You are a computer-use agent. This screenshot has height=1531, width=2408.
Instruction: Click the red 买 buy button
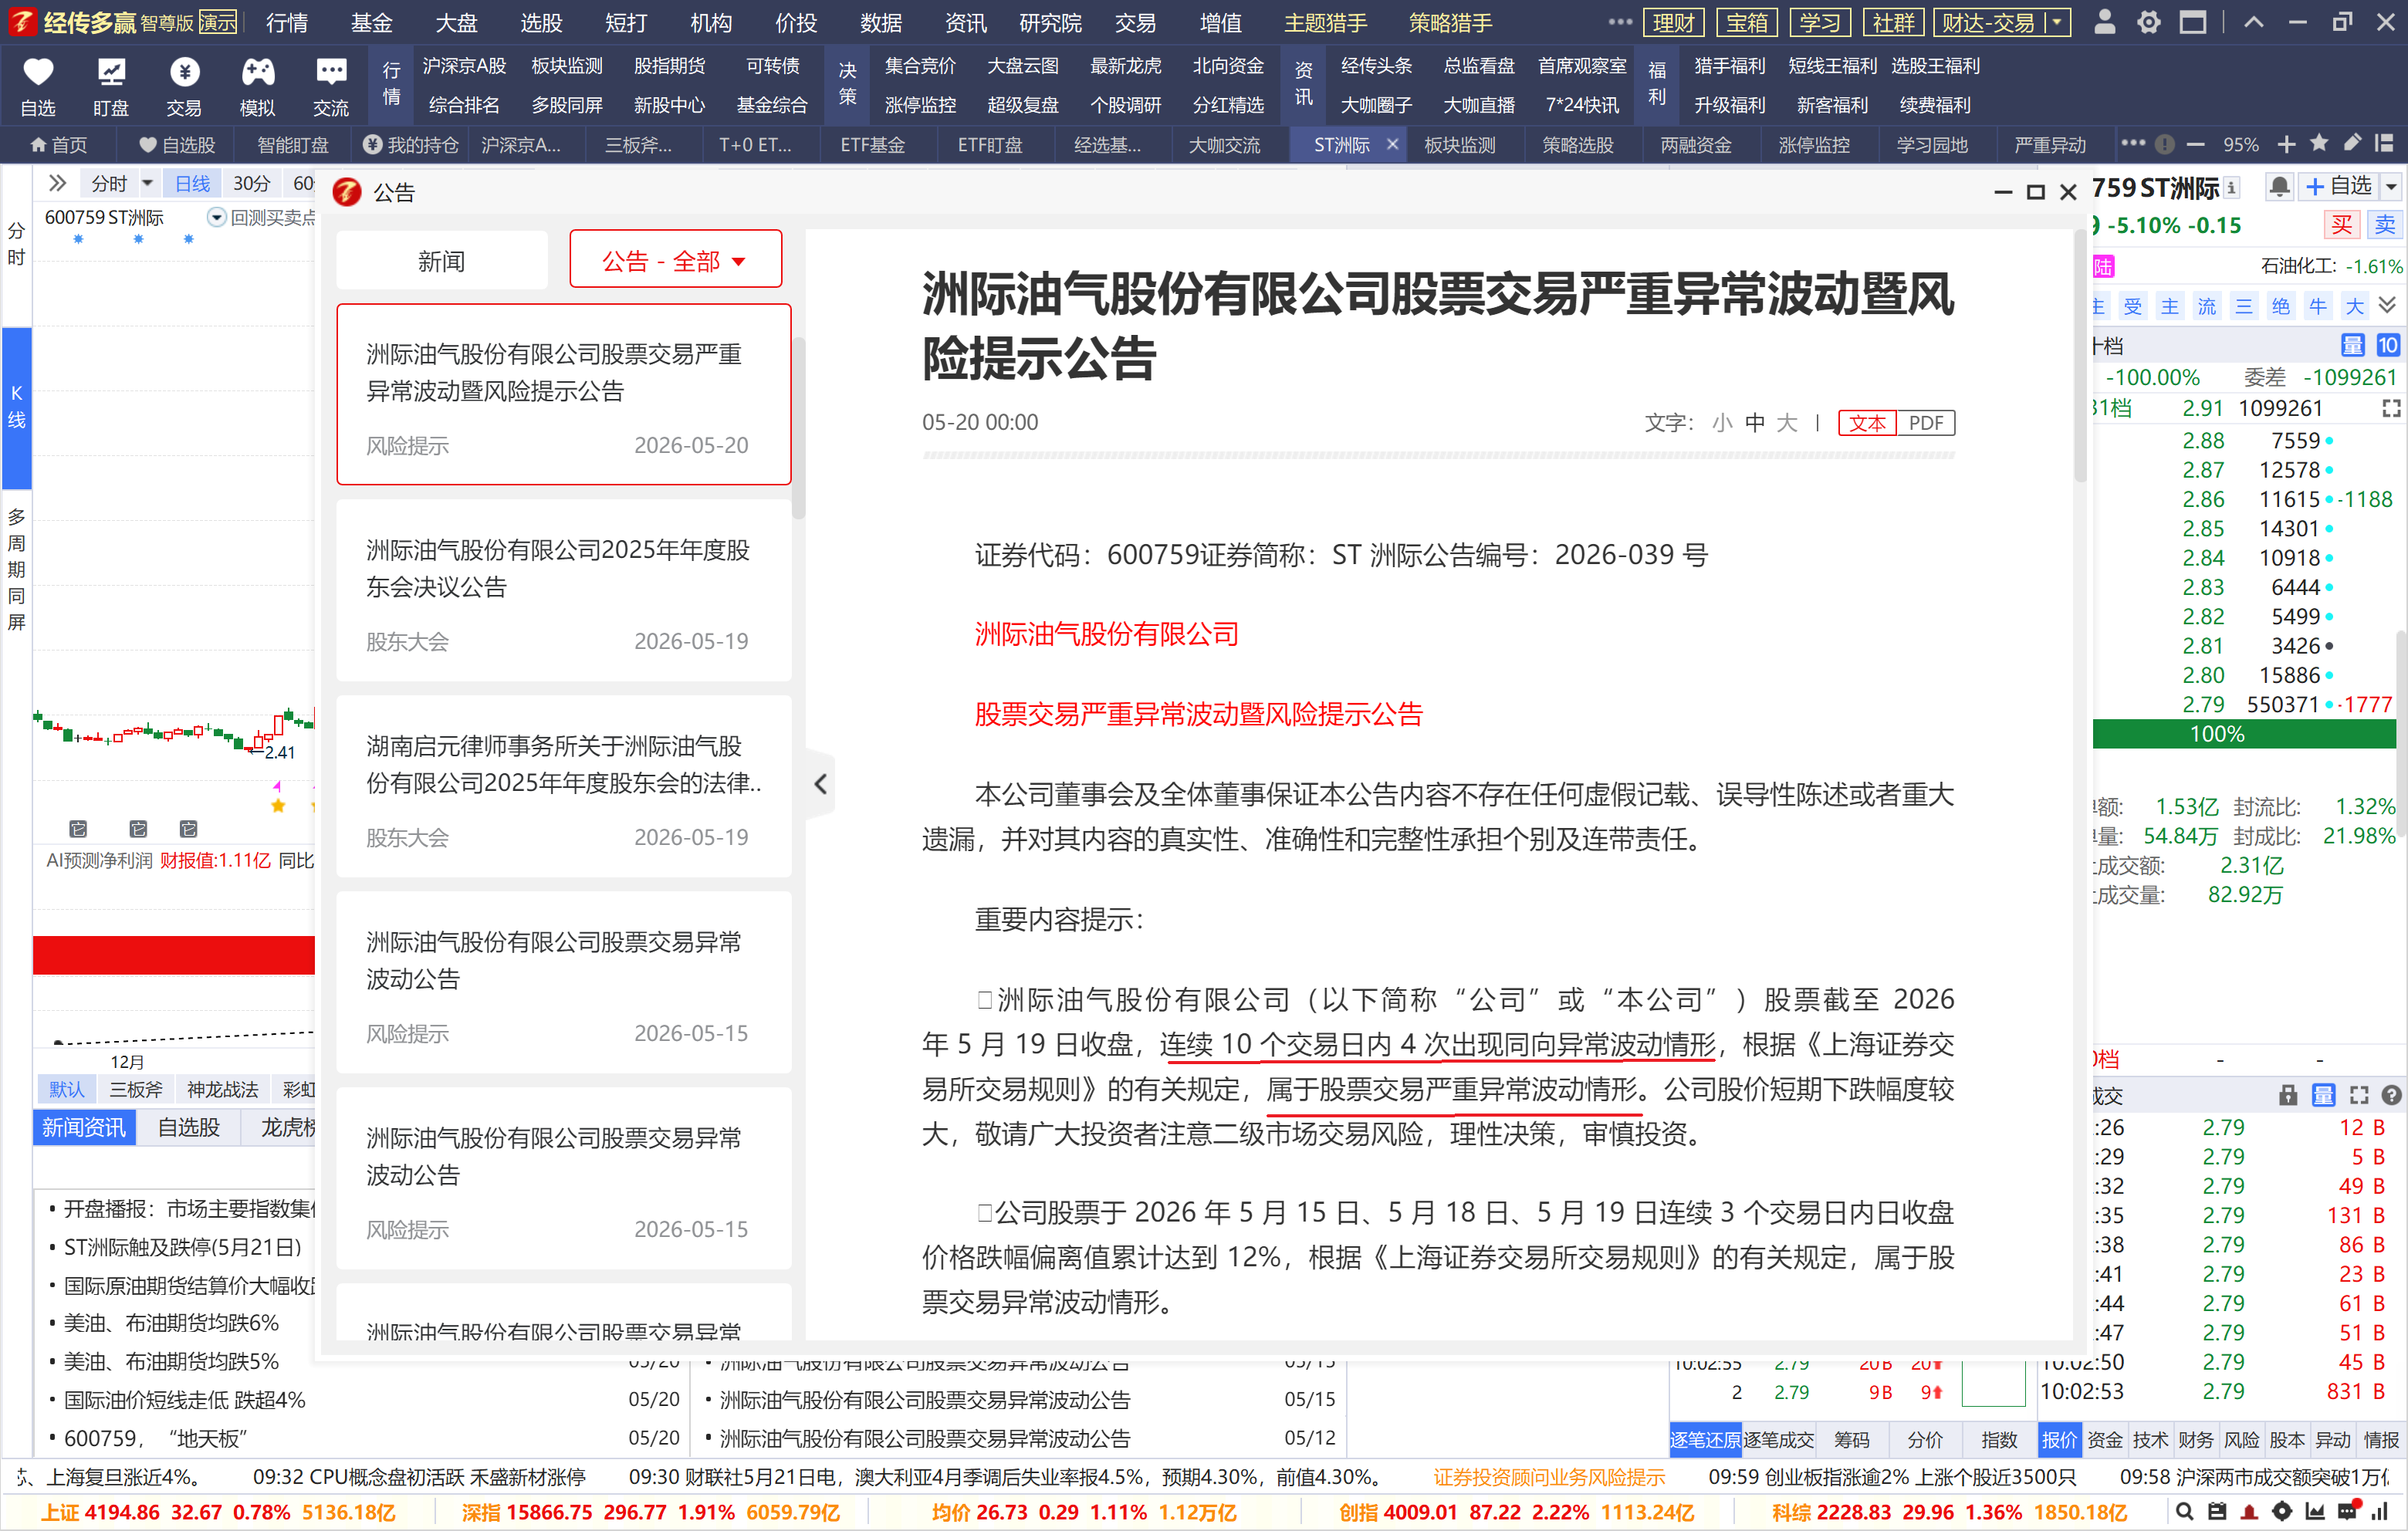coord(2342,225)
